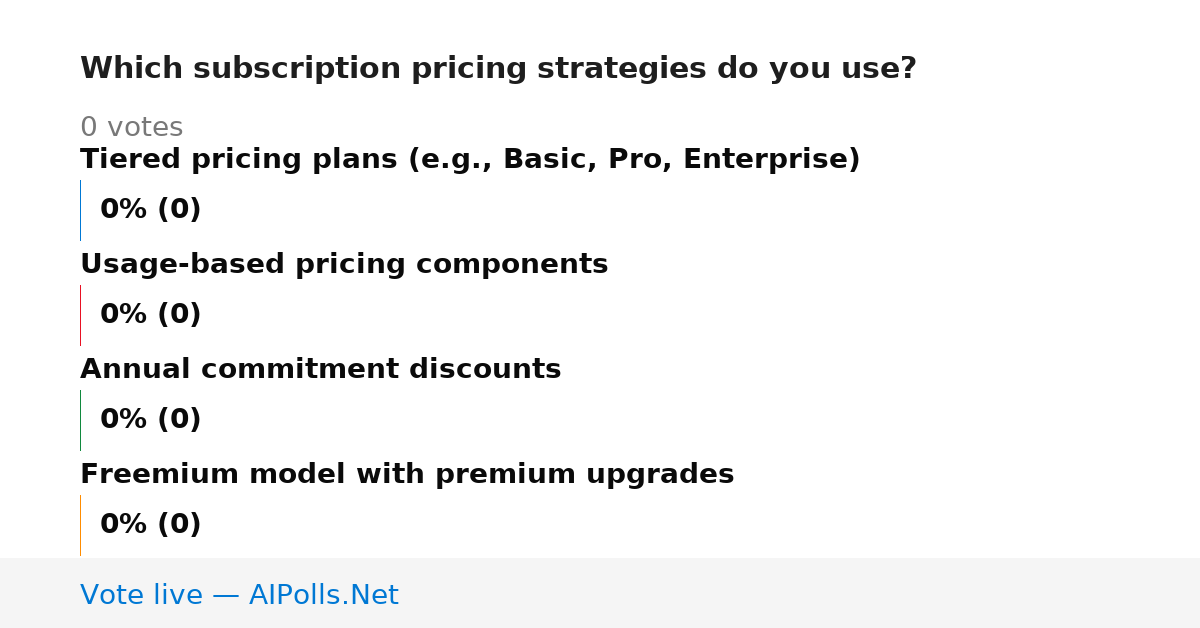Click the orange bar for Freemium model
The image size is (1200, 628).
point(80,525)
